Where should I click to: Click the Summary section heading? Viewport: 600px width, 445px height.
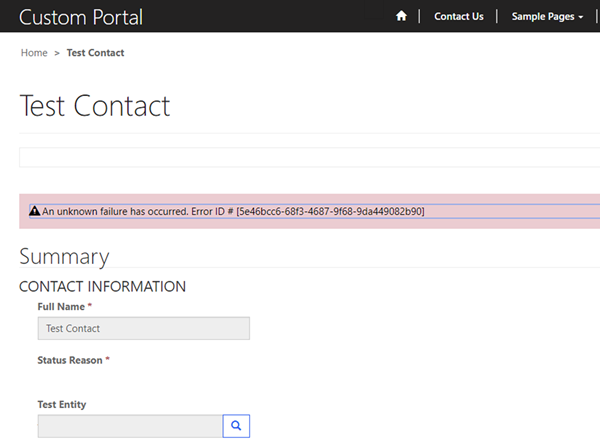64,256
